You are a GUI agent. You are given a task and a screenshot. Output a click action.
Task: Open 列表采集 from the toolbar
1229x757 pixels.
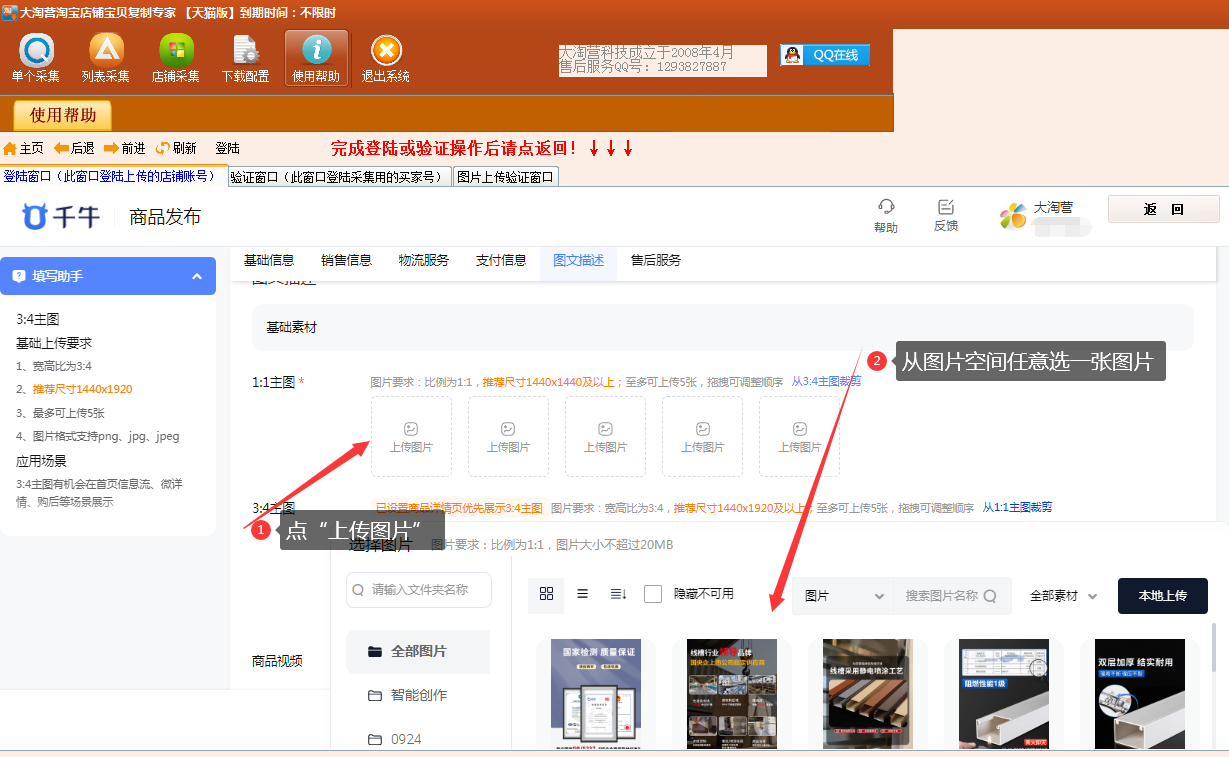(x=106, y=52)
